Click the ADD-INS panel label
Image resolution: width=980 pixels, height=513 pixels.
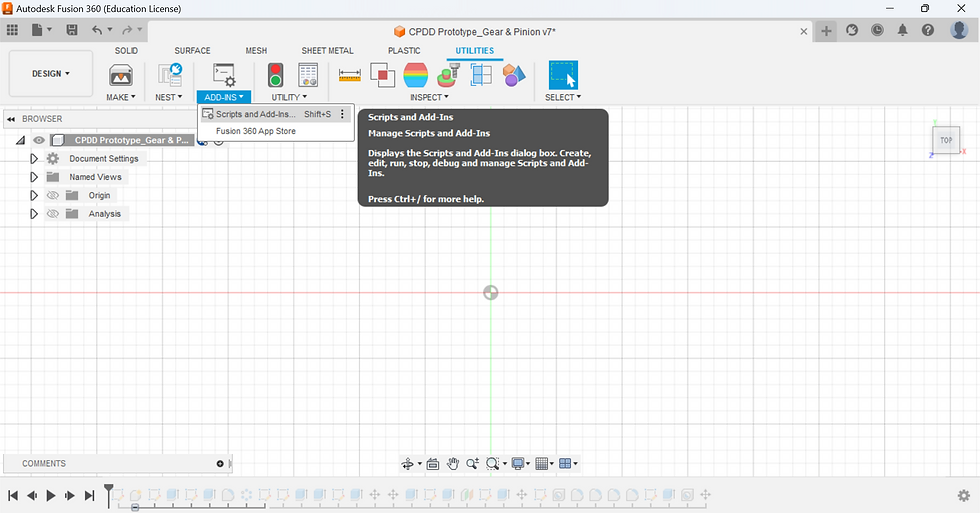click(x=224, y=97)
